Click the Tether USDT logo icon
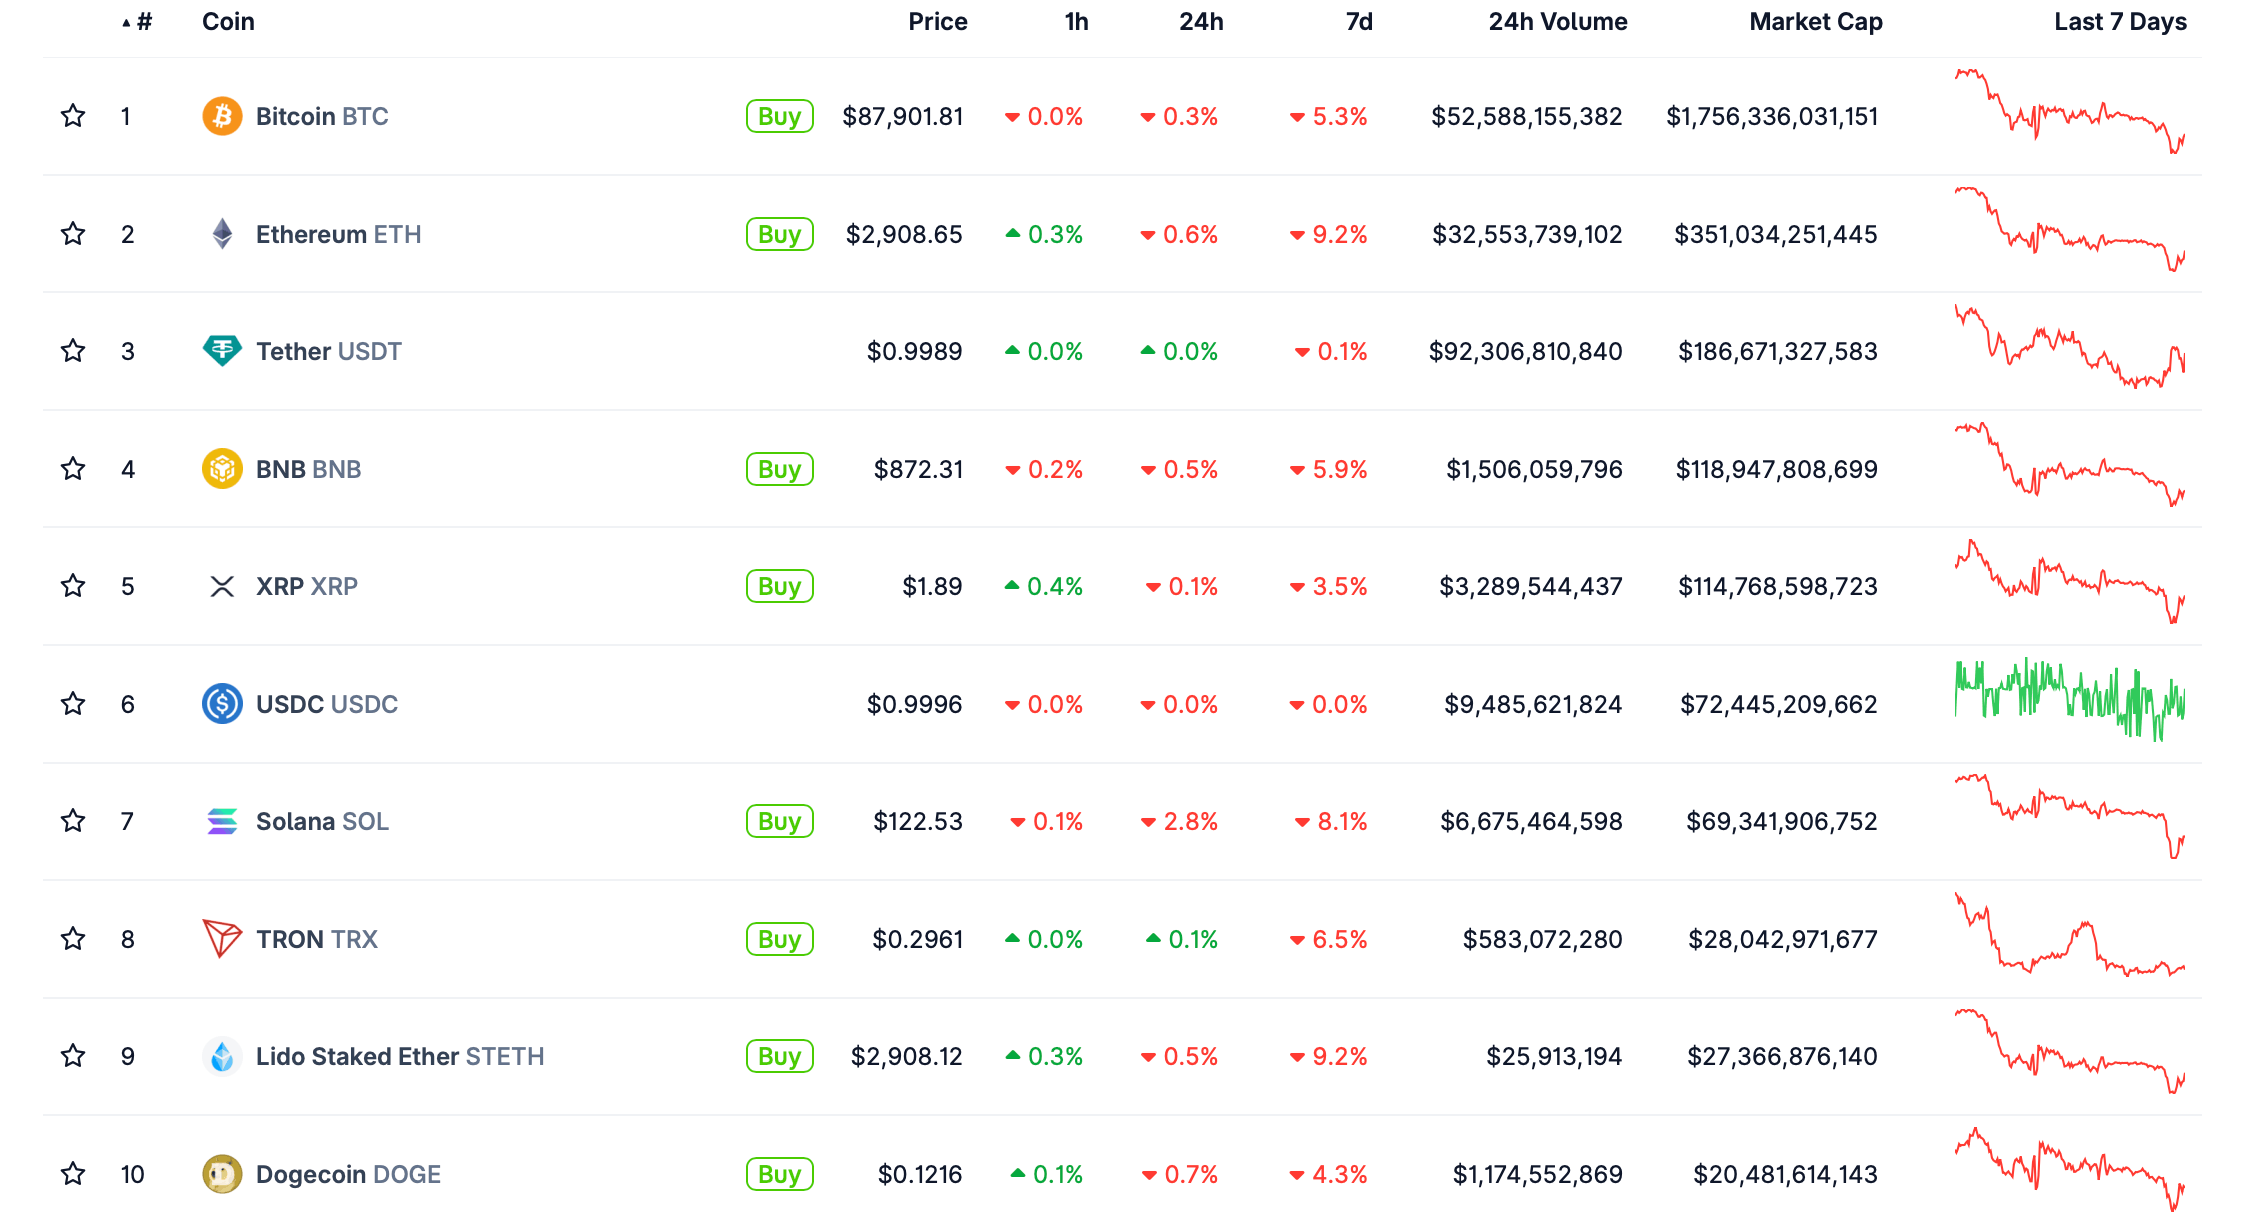The image size is (2252, 1230). click(x=222, y=351)
